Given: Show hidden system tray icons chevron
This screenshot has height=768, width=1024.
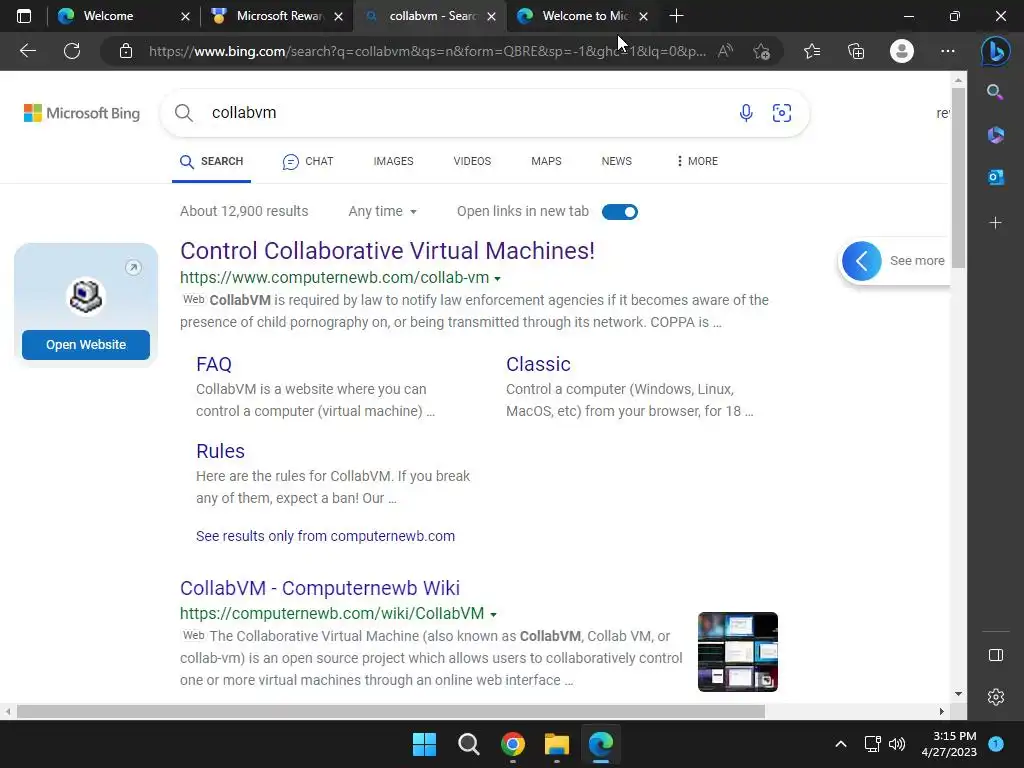Looking at the screenshot, I should point(840,744).
